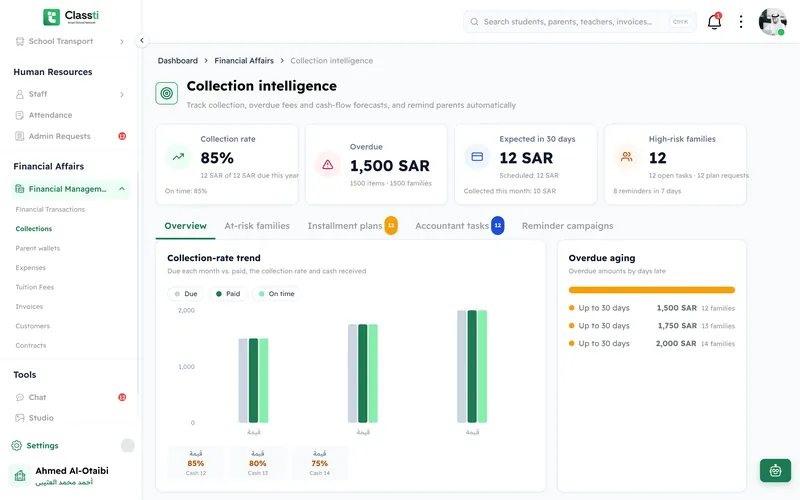Click the 85% Cash 12 summary tile

pos(196,463)
